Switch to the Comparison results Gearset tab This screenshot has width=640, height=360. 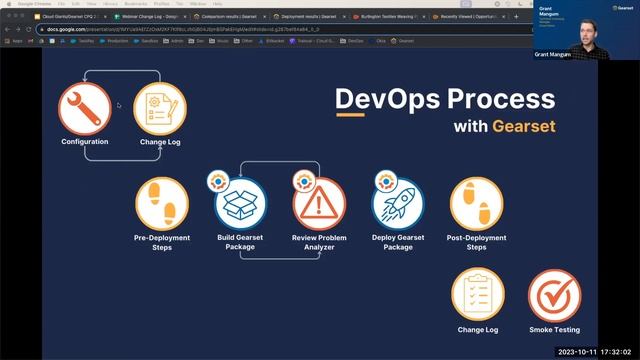tap(229, 17)
